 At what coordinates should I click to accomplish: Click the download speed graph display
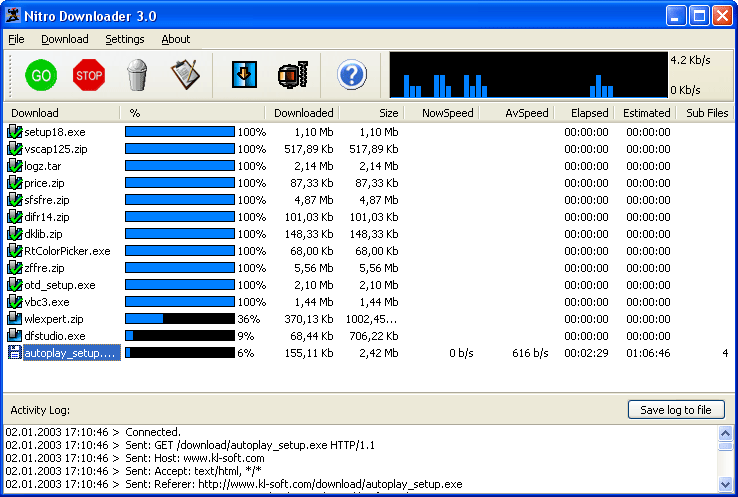click(529, 75)
